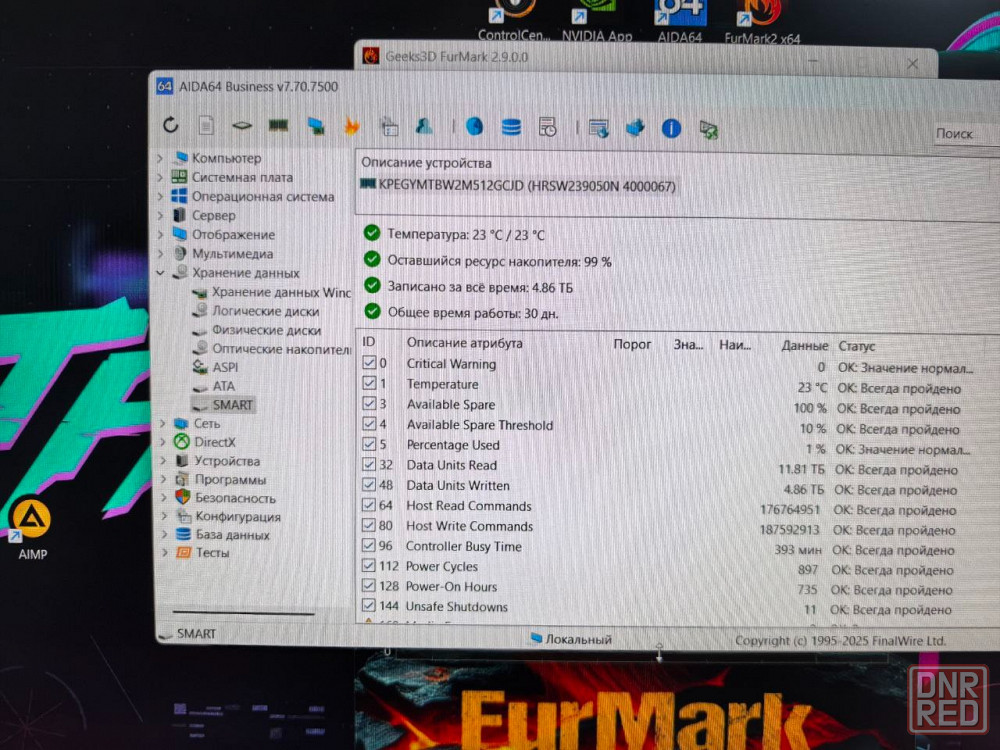
Task: Toggle checkbox for Power Cycles attribute
Action: 369,566
